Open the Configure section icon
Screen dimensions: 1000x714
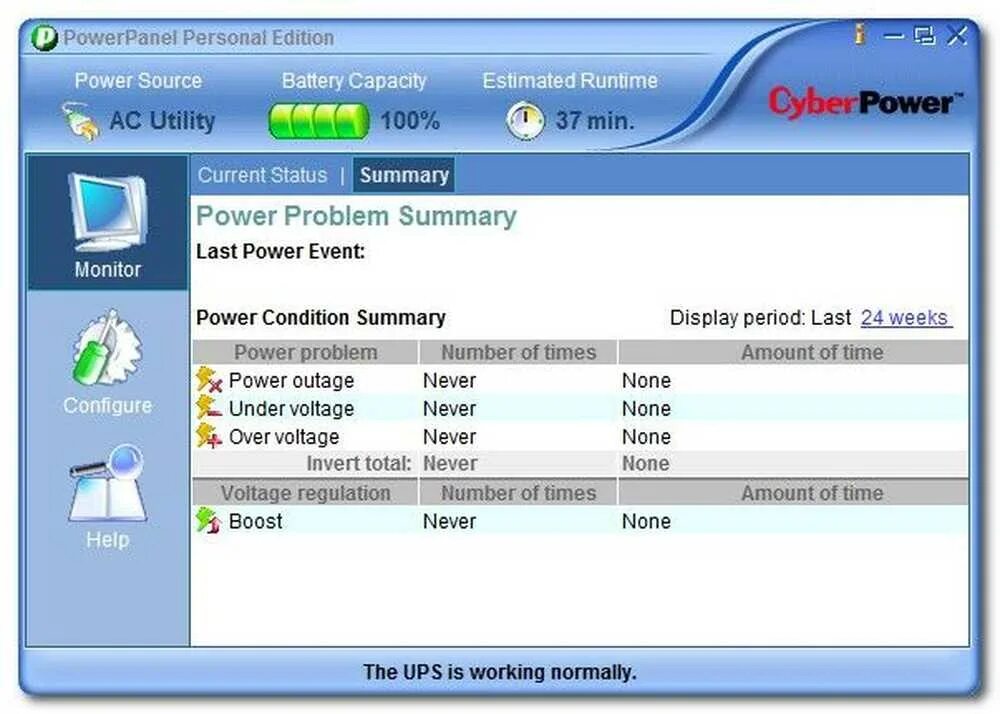pos(107,349)
